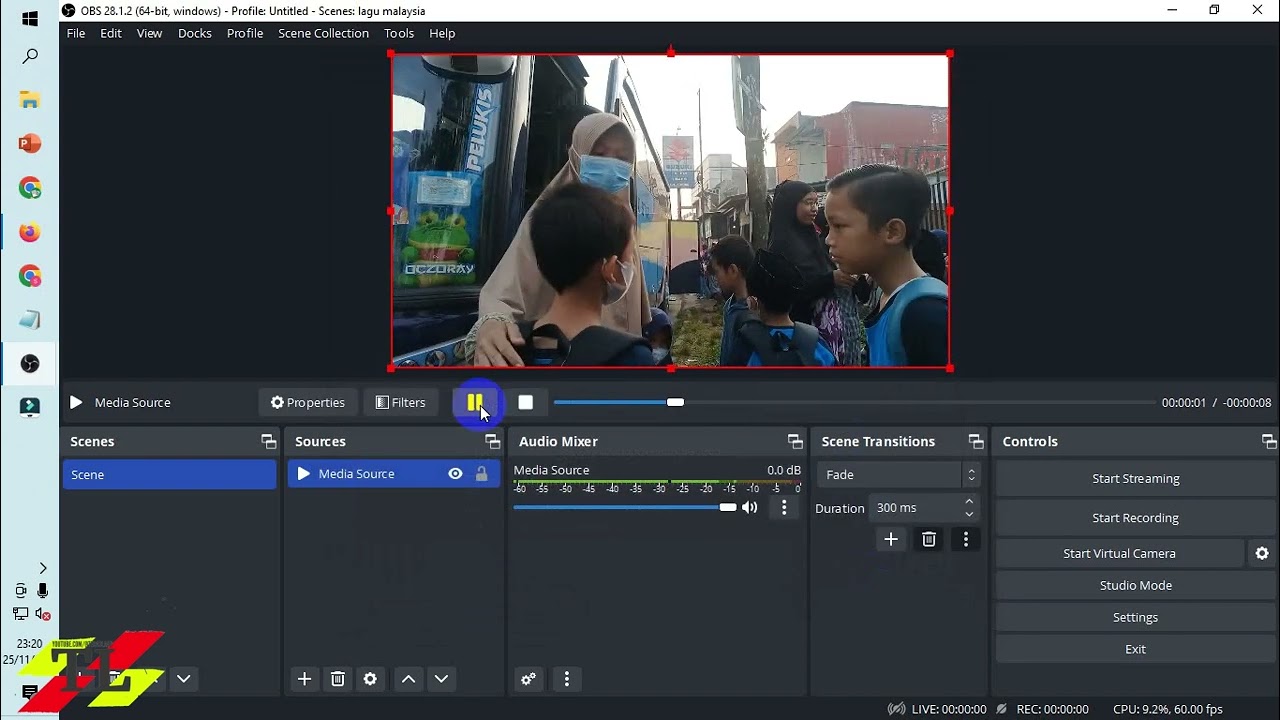Open the Tools menu

[399, 33]
